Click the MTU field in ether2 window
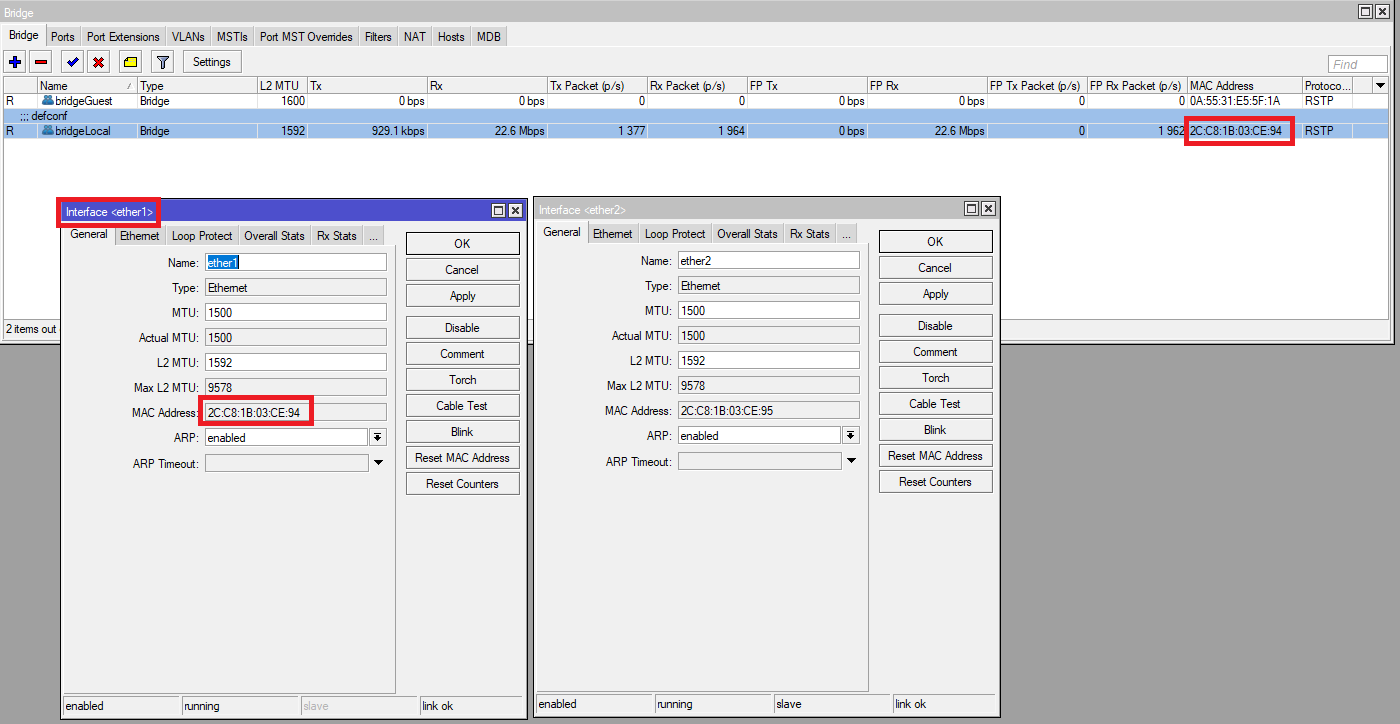 (768, 310)
